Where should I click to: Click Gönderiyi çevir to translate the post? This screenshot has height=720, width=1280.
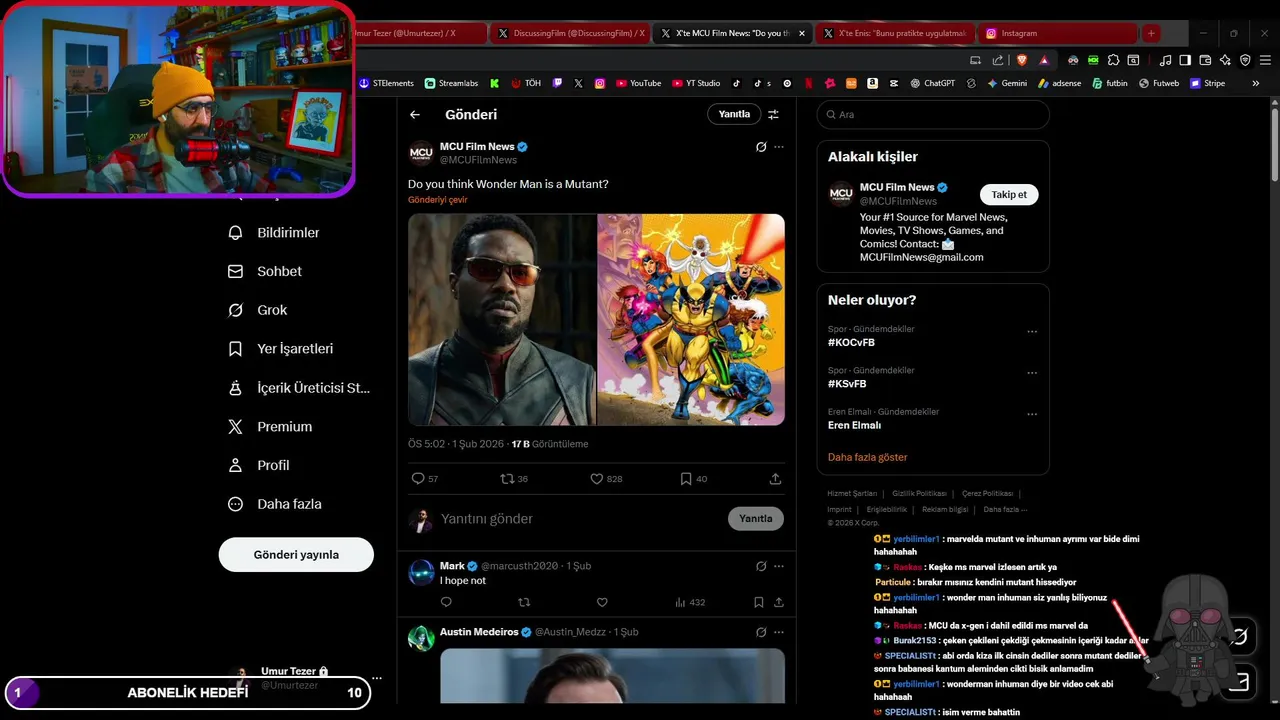coord(437,200)
